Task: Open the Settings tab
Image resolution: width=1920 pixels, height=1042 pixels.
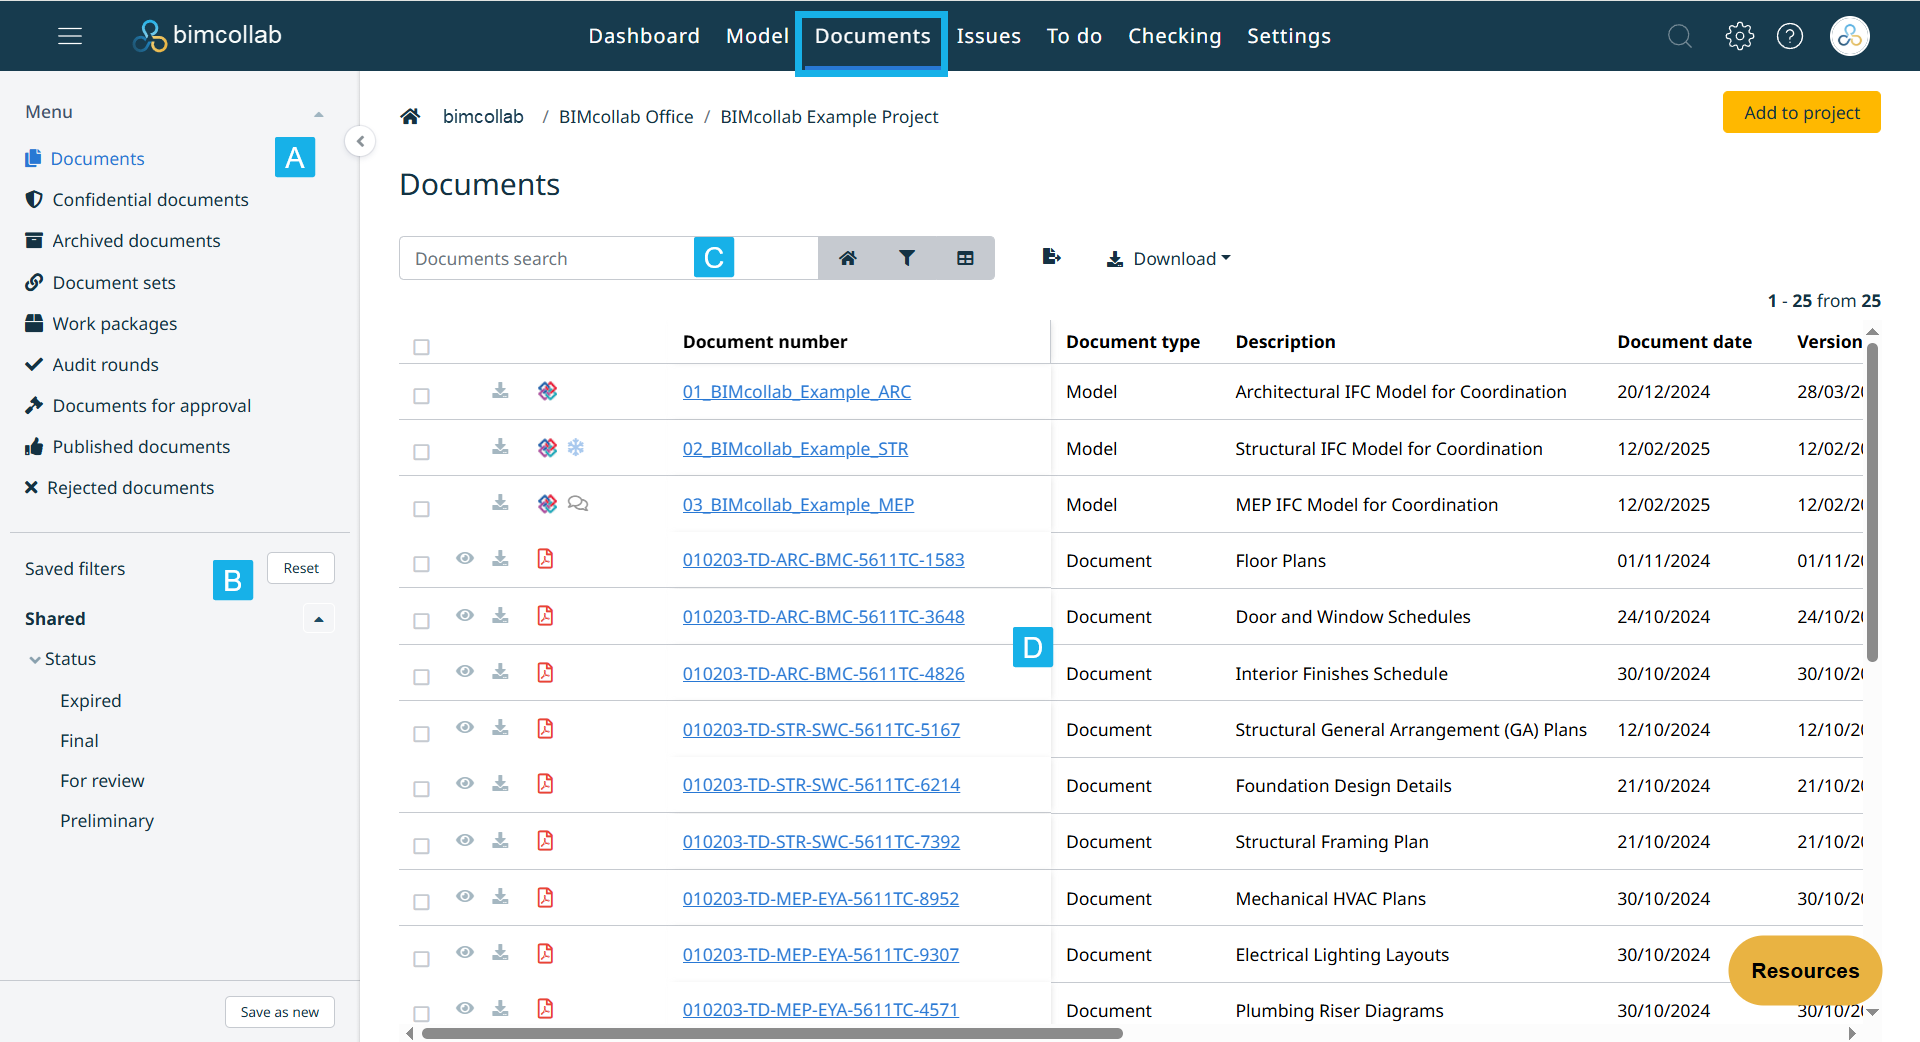Action: (1288, 36)
